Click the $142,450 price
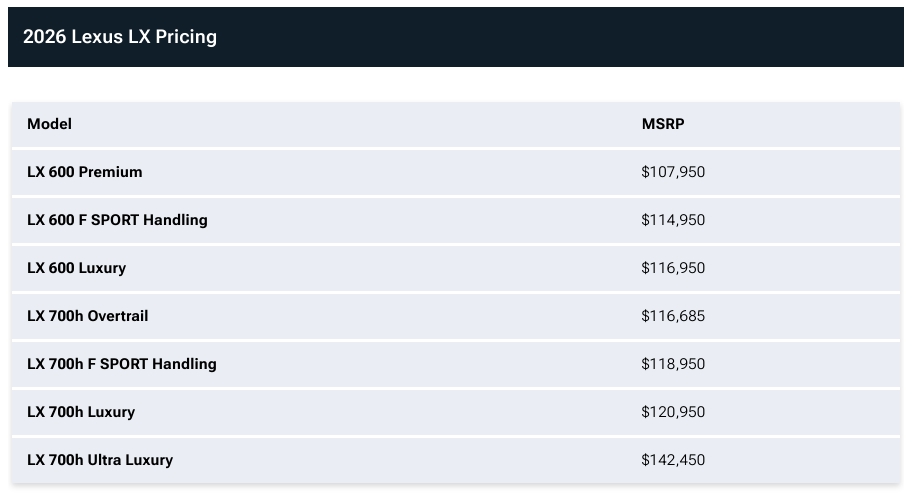This screenshot has height=500, width=912. pos(673,460)
